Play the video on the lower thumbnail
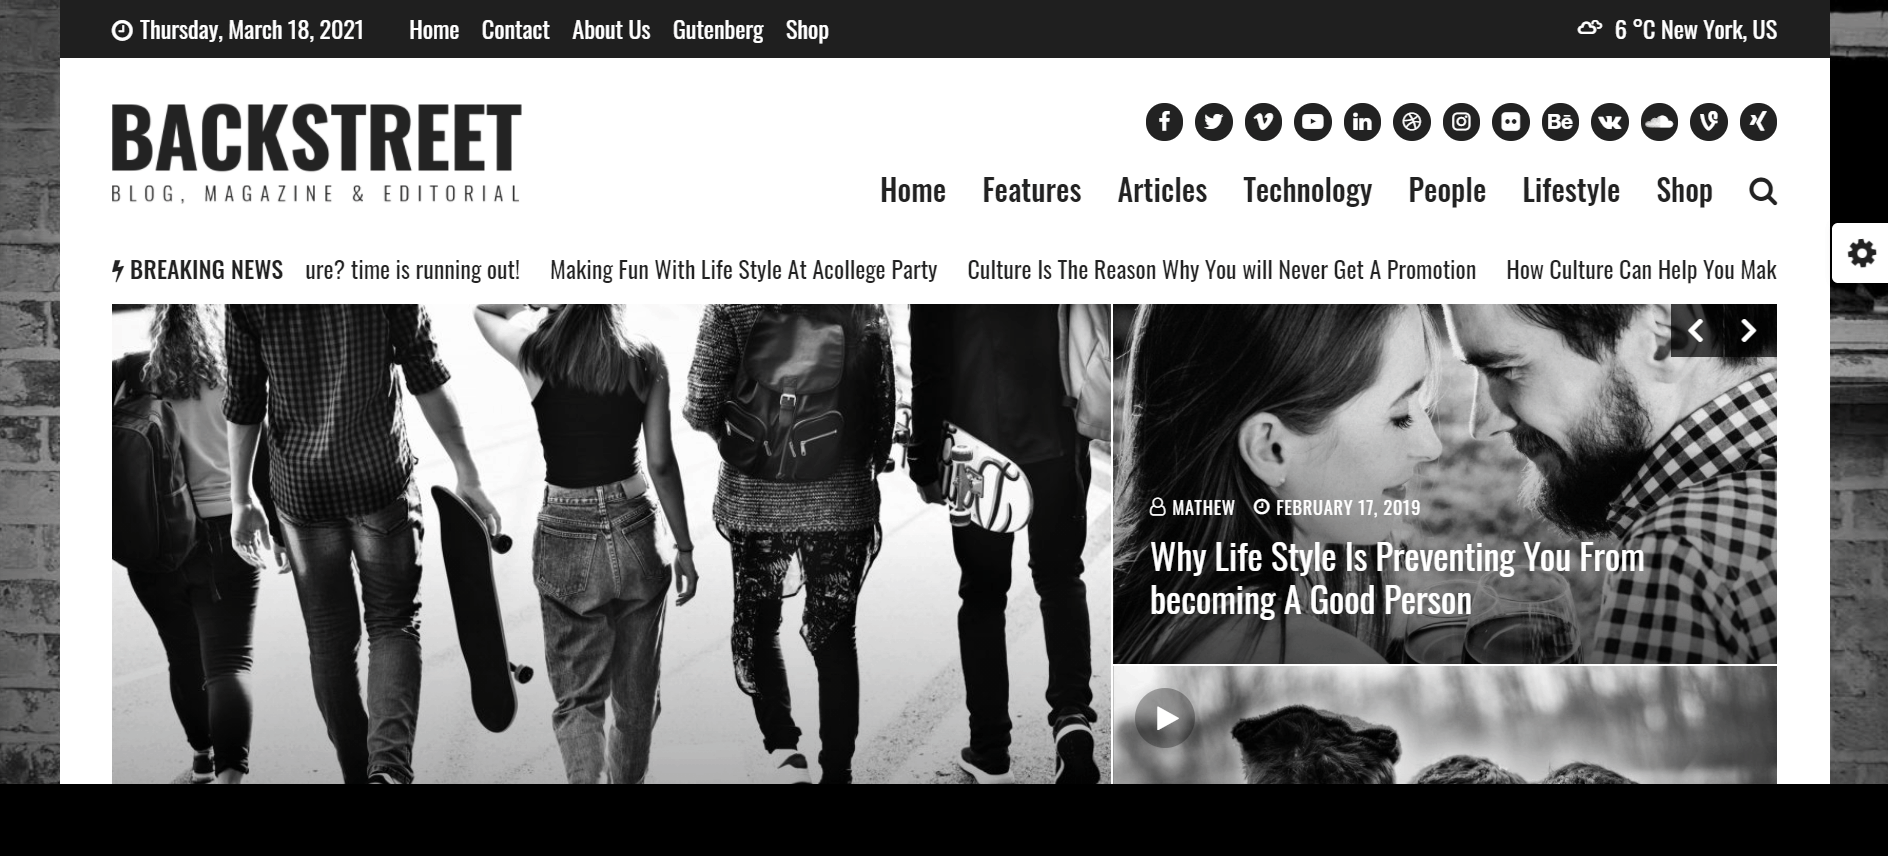1888x856 pixels. click(1165, 718)
